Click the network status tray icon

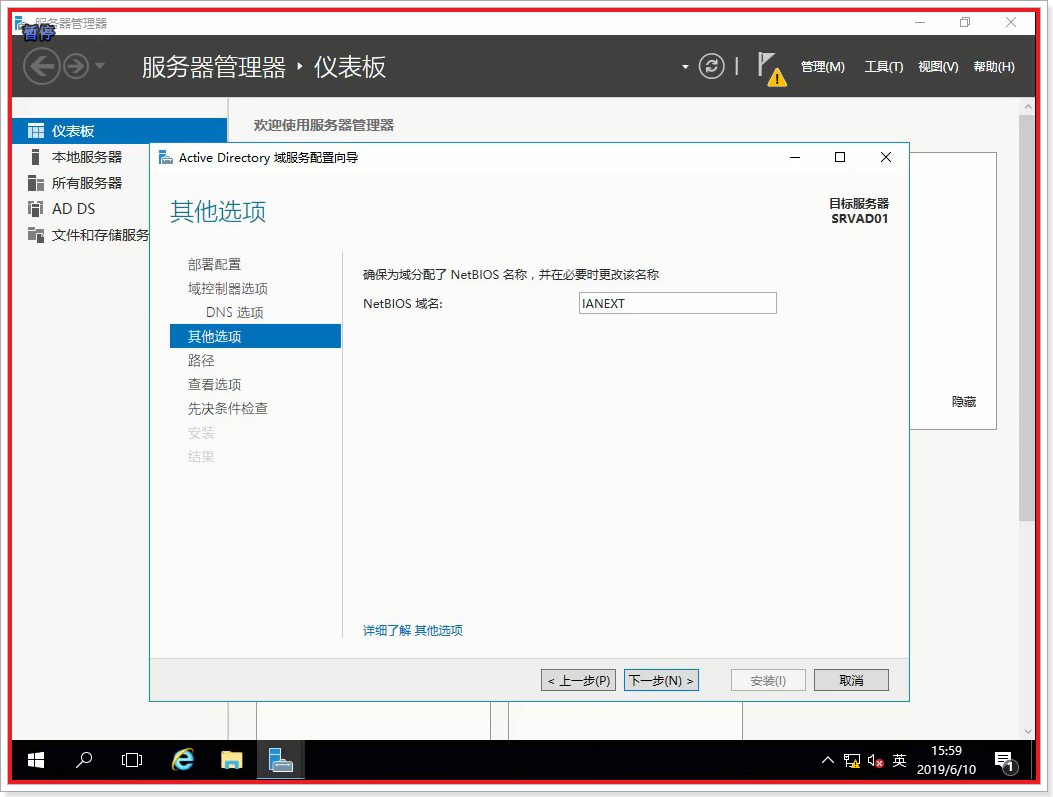click(x=852, y=761)
